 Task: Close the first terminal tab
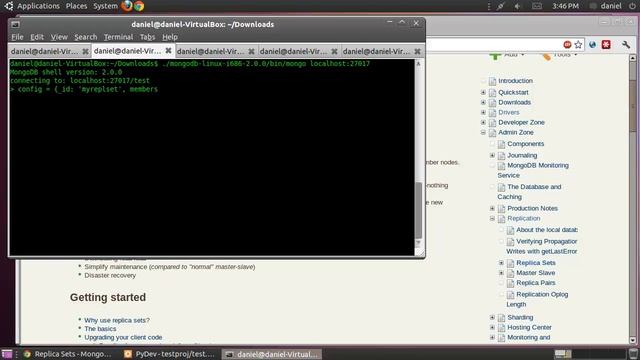click(85, 51)
